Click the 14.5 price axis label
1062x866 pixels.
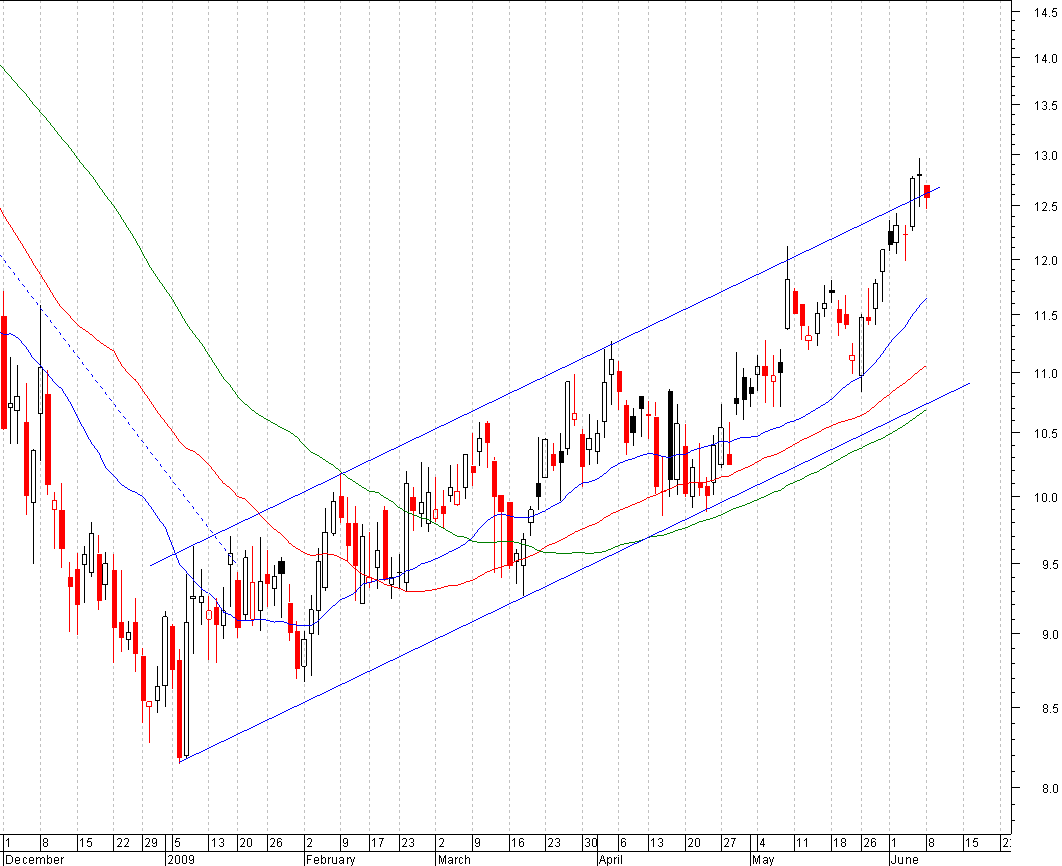click(1045, 12)
